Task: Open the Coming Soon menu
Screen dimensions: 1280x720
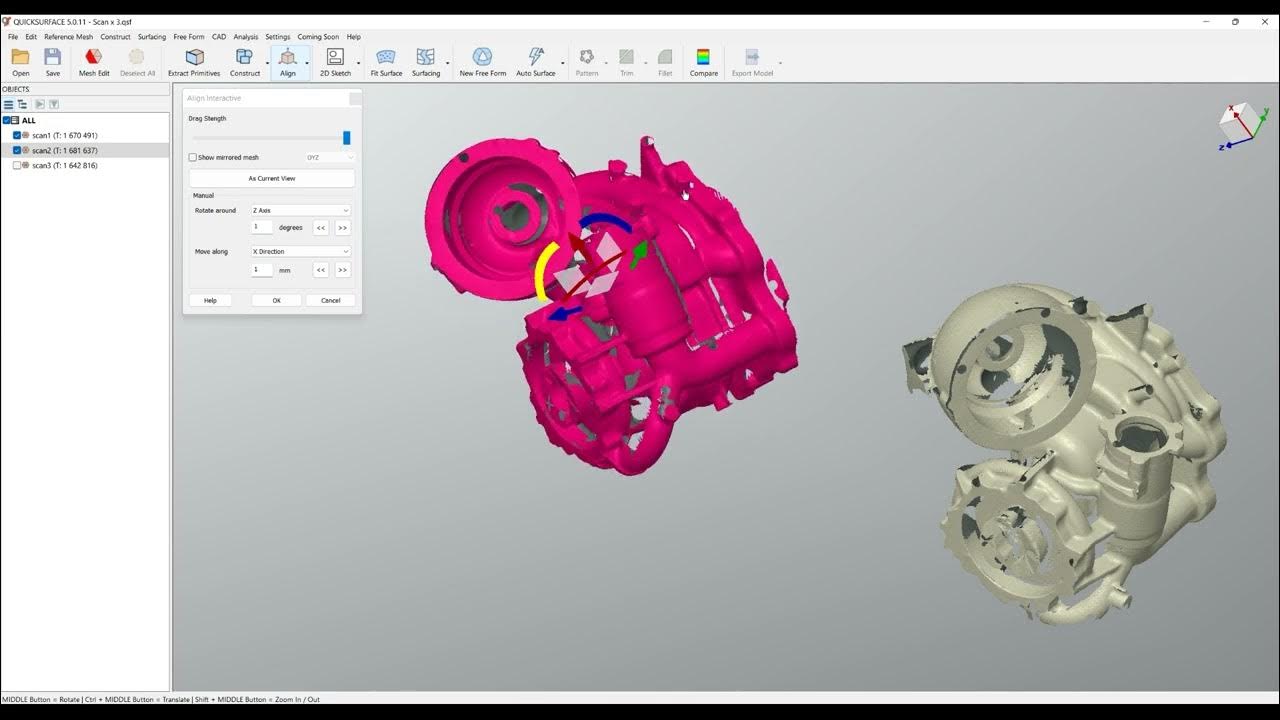Action: [318, 37]
